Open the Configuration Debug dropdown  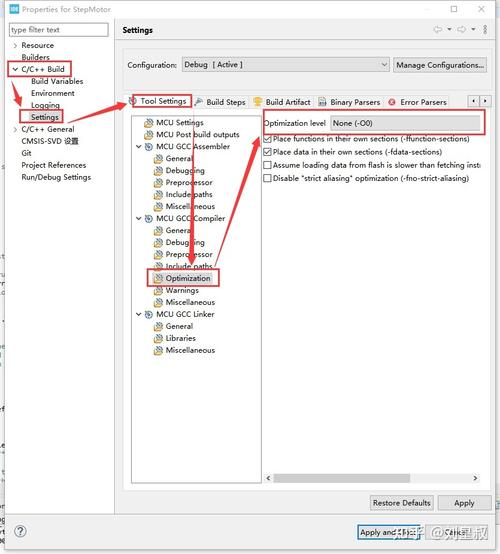286,65
